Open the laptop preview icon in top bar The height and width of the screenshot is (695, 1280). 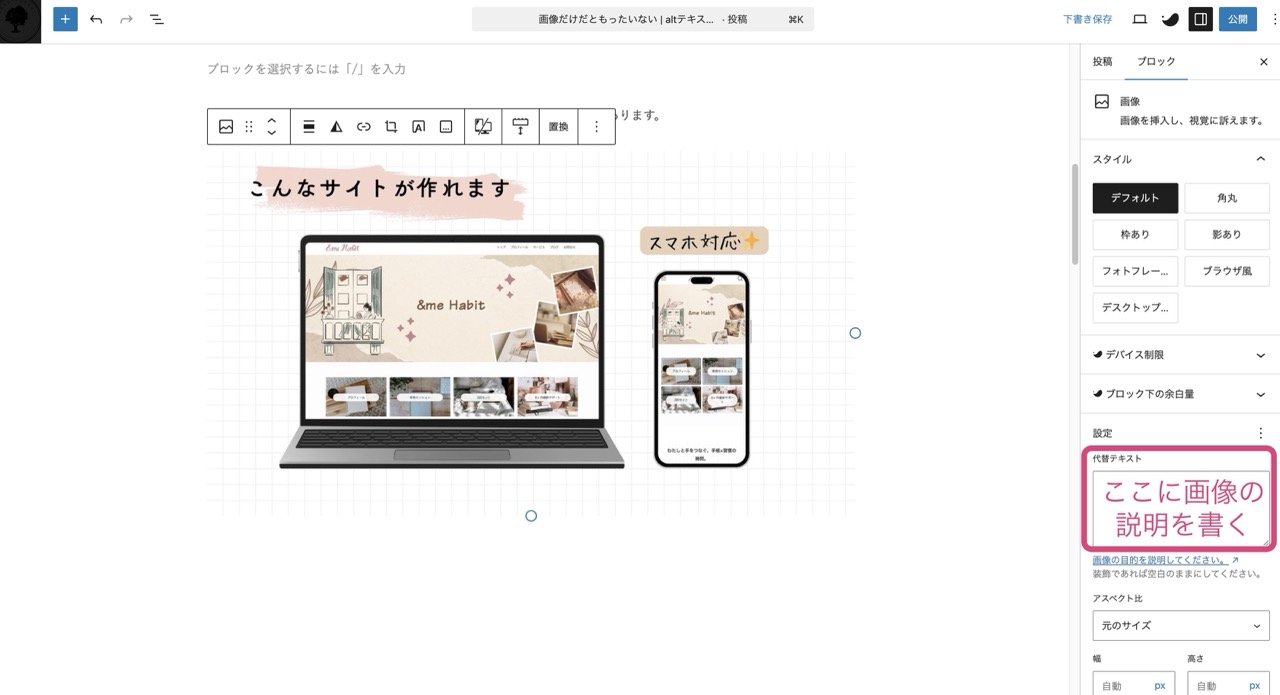tap(1139, 19)
